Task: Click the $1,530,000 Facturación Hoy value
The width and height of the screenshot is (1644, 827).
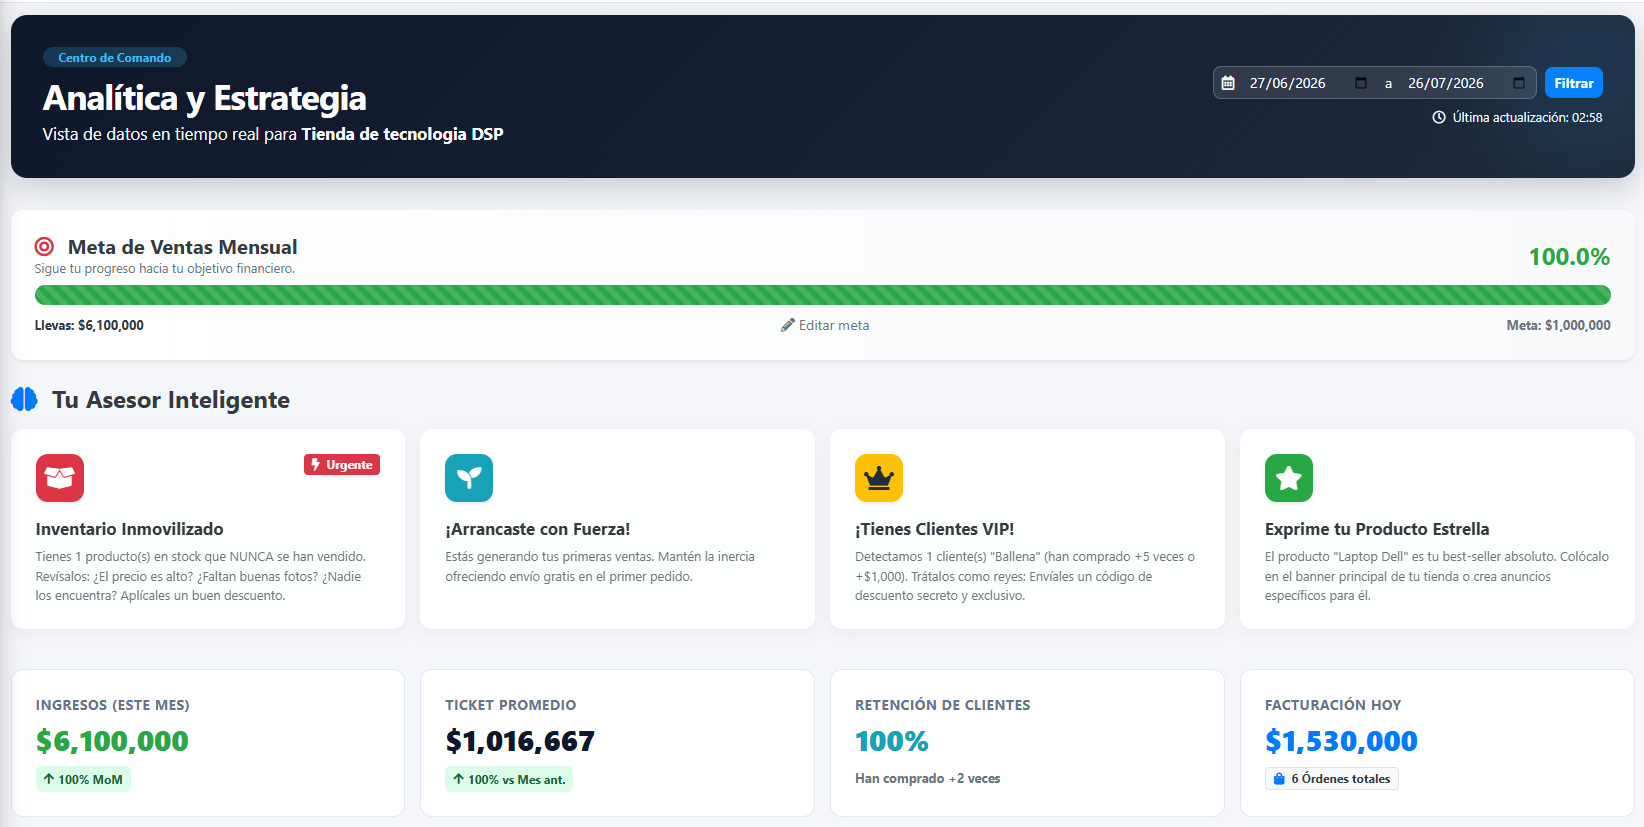Action: [x=1341, y=741]
